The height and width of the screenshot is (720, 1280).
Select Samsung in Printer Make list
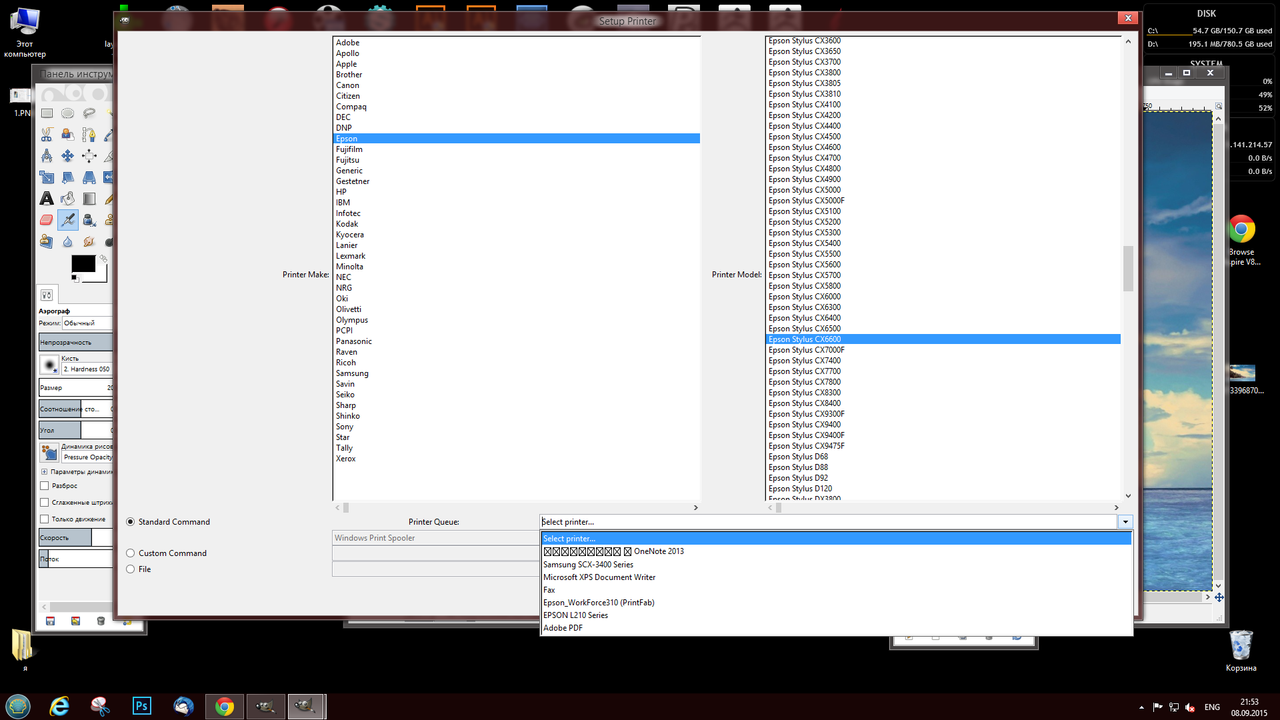pos(517,373)
